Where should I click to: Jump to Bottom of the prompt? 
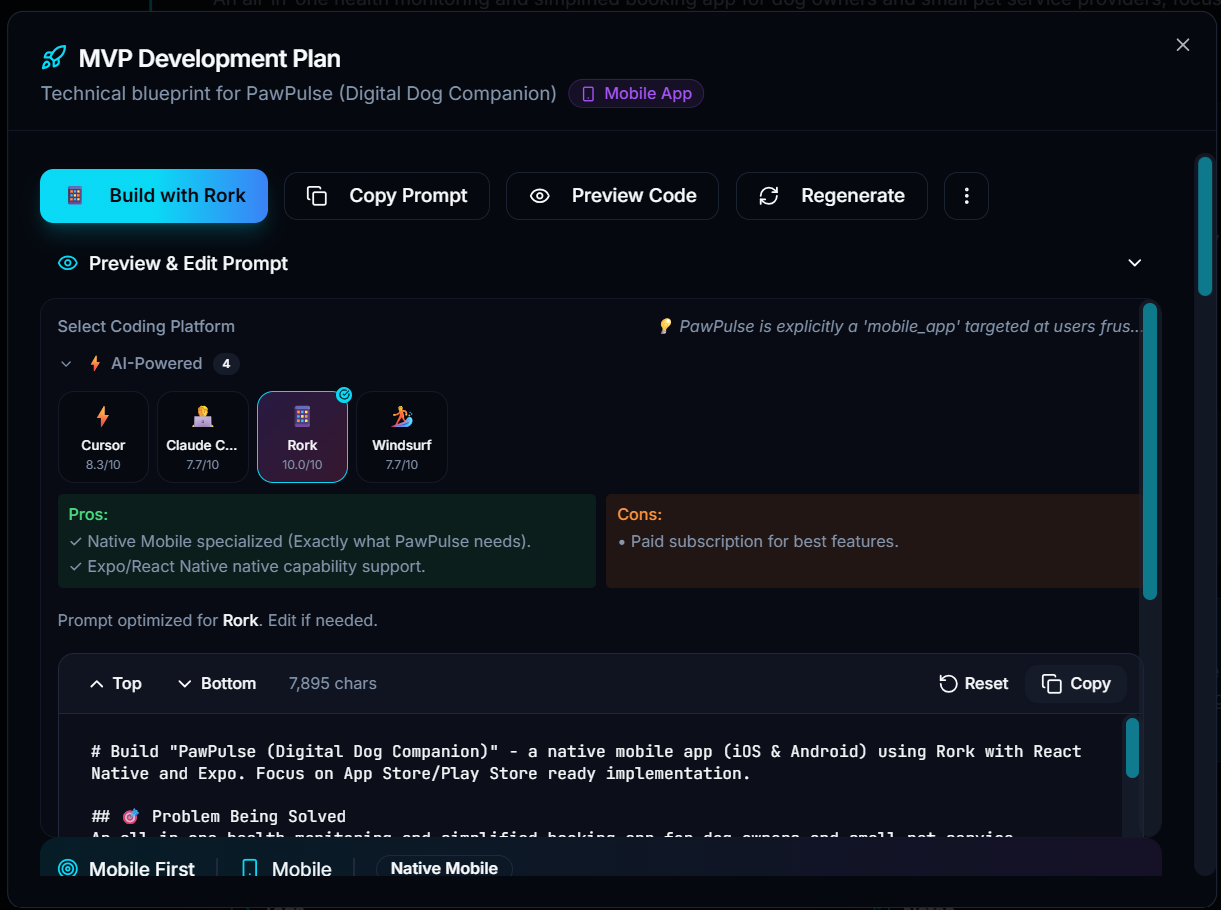(x=217, y=684)
